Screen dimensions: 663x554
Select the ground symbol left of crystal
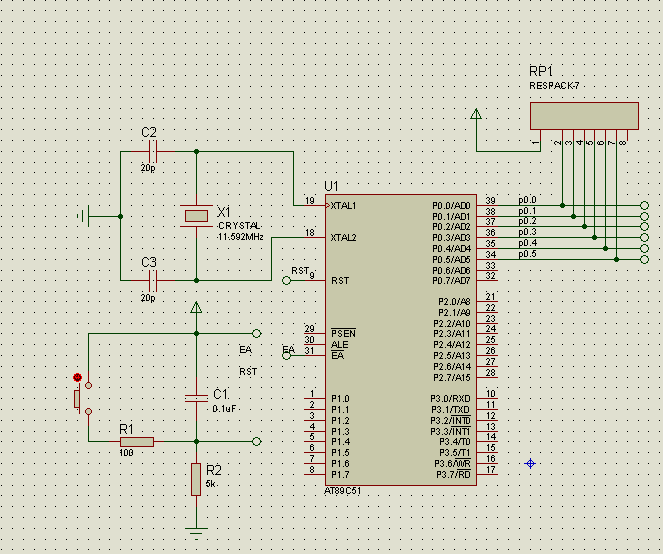pos(85,216)
